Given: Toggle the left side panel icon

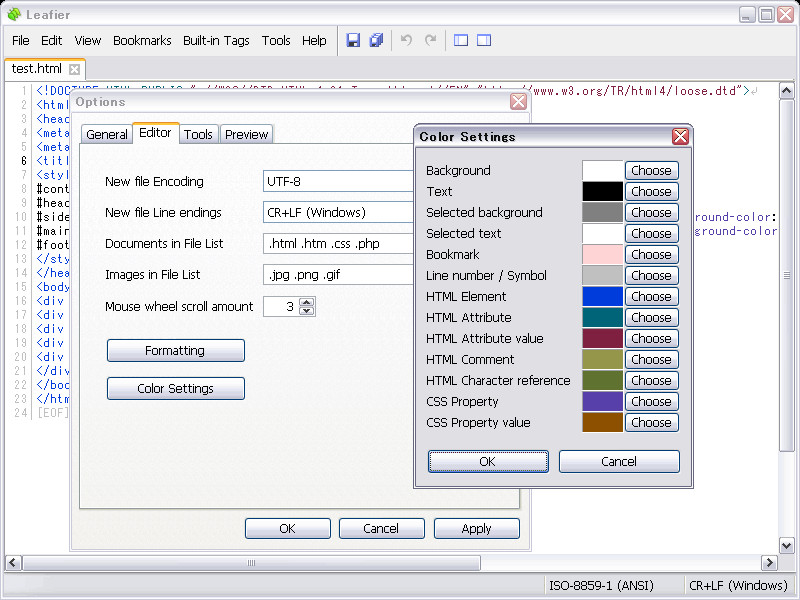Looking at the screenshot, I should click(x=461, y=40).
